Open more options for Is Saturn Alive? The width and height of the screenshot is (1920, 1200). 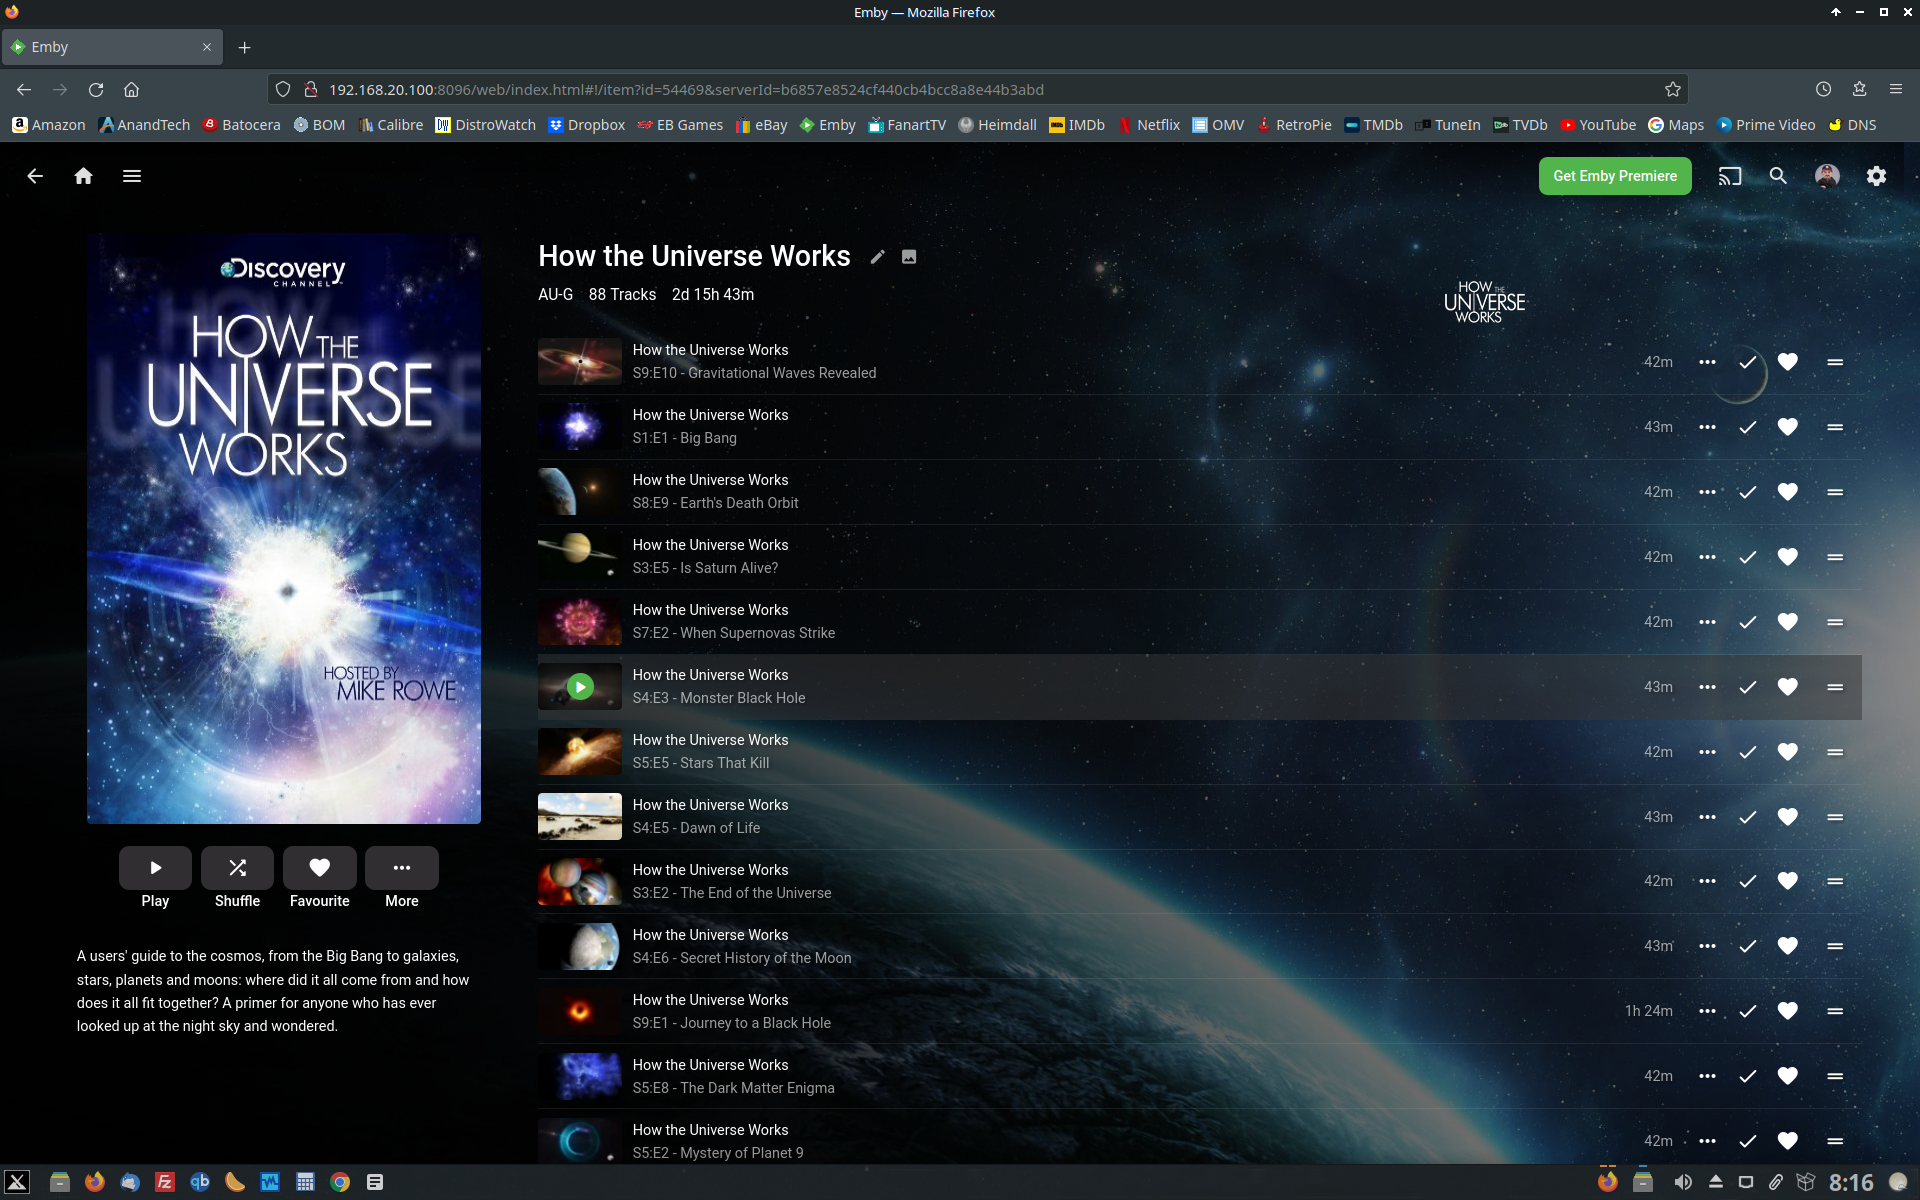tap(1707, 557)
